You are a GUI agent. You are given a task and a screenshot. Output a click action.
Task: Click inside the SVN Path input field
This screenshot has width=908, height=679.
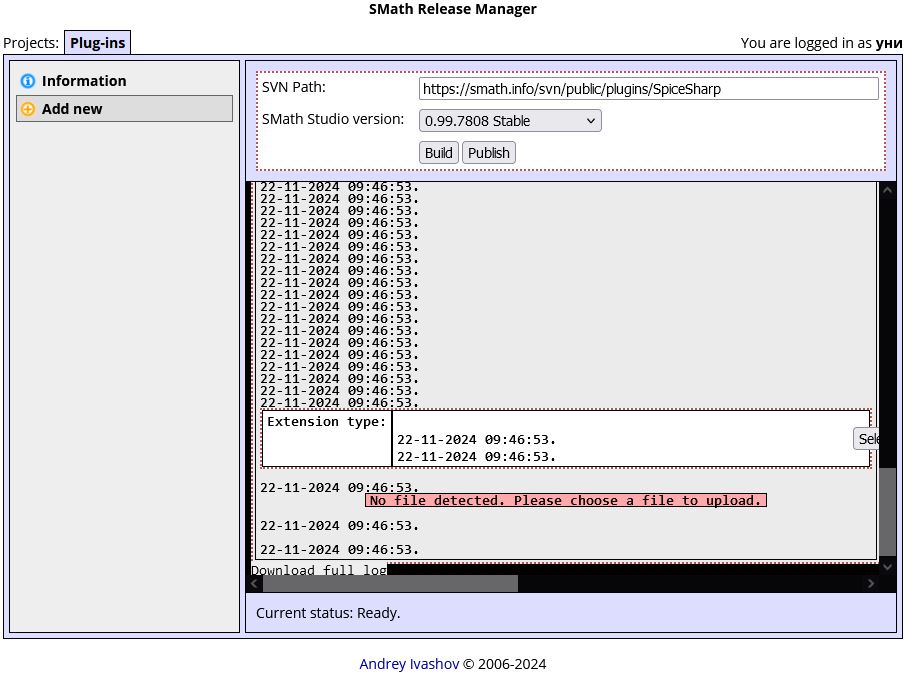[648, 88]
